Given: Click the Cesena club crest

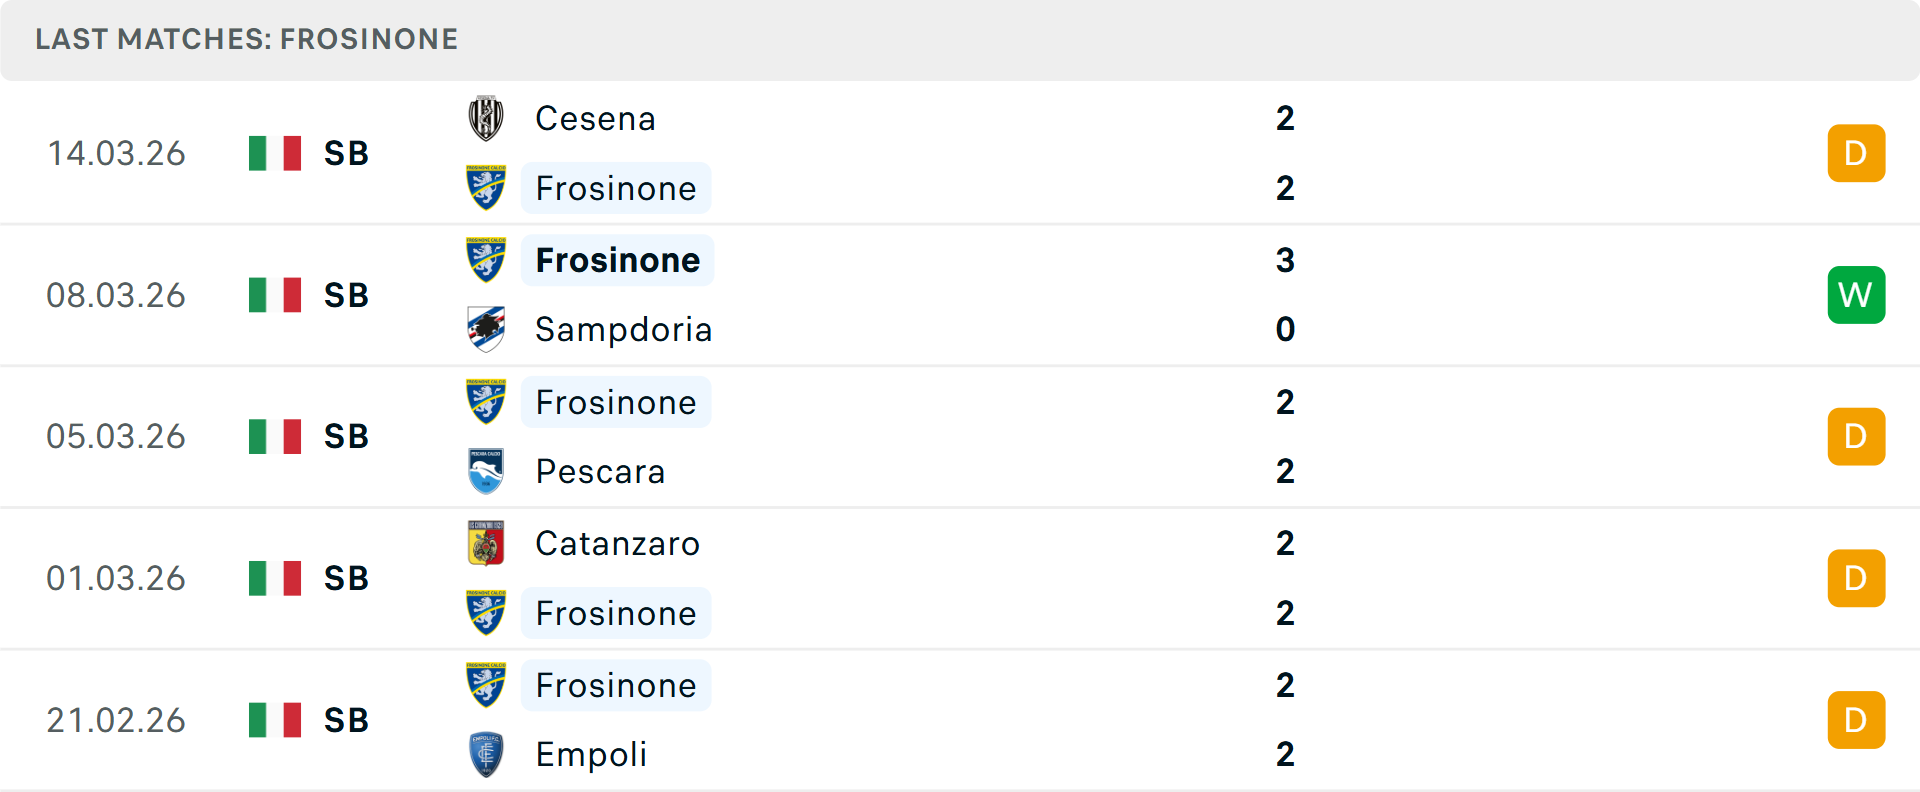Looking at the screenshot, I should [x=484, y=117].
